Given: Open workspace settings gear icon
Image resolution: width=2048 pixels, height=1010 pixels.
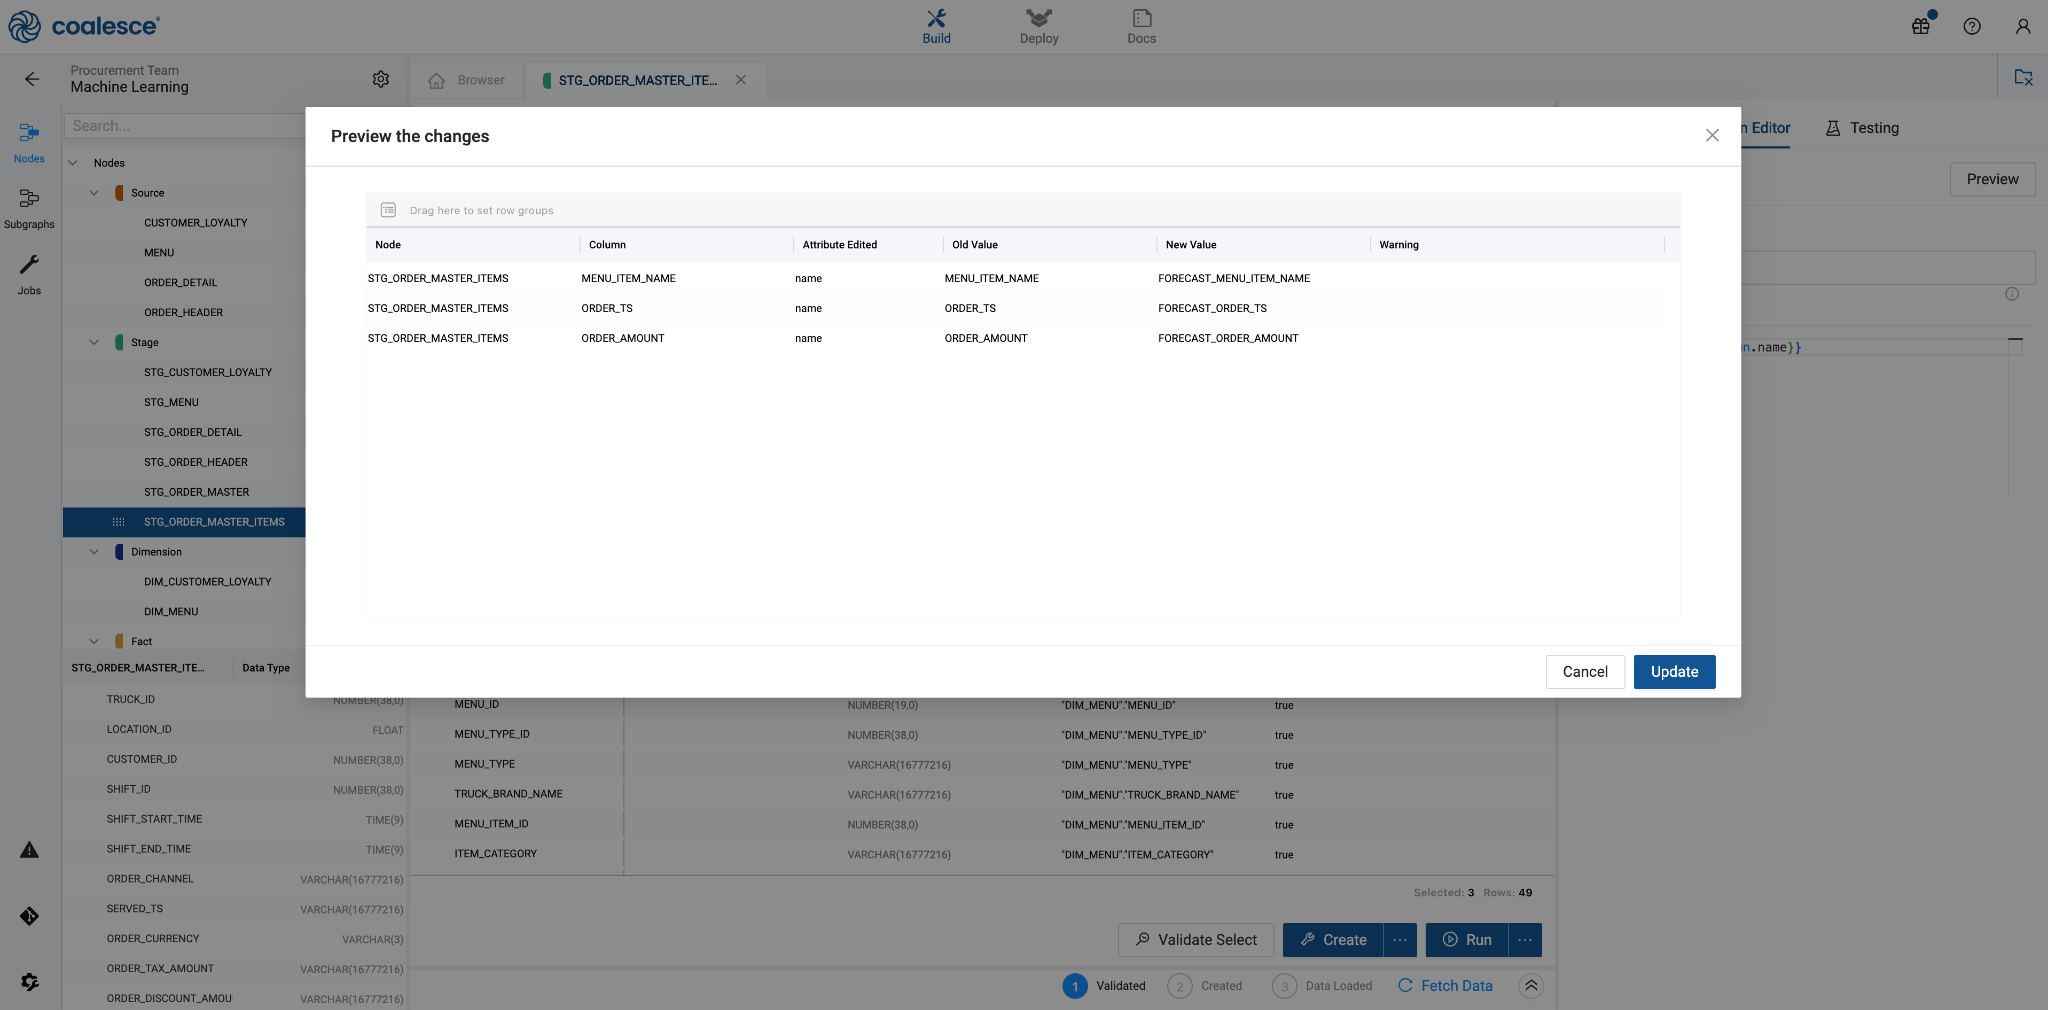Looking at the screenshot, I should click(x=381, y=79).
